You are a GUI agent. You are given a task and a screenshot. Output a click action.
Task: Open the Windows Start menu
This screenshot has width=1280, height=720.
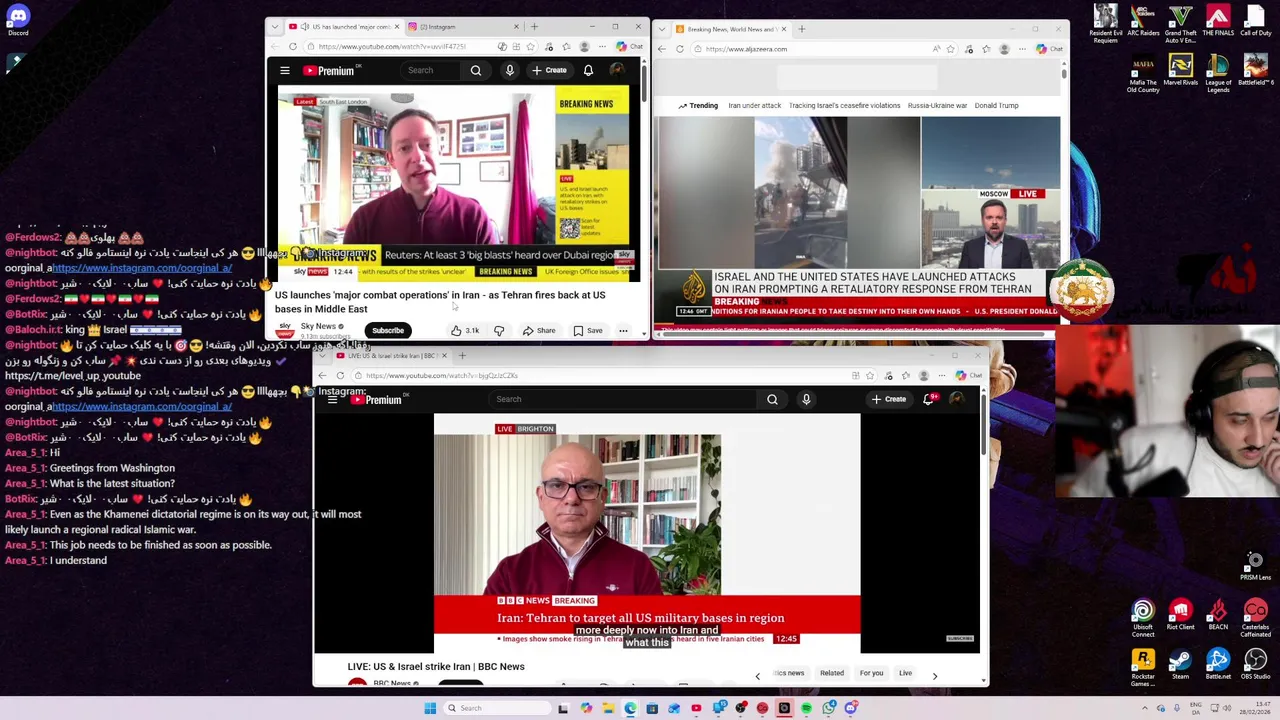coord(430,708)
